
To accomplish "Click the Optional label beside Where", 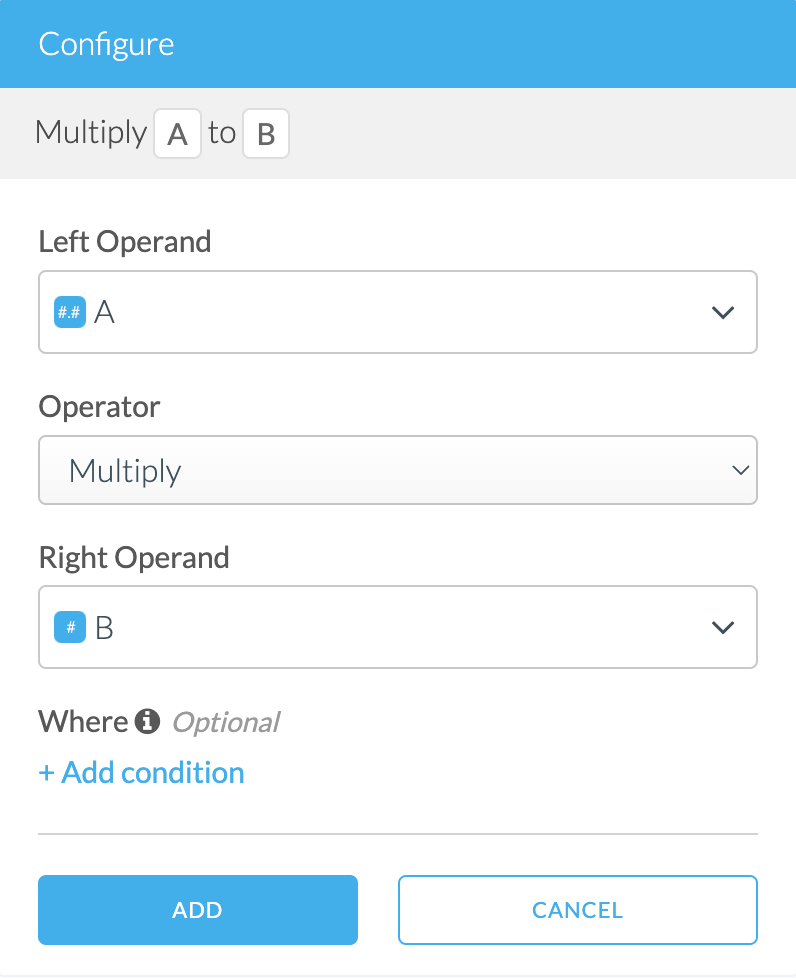I will pyautogui.click(x=225, y=721).
